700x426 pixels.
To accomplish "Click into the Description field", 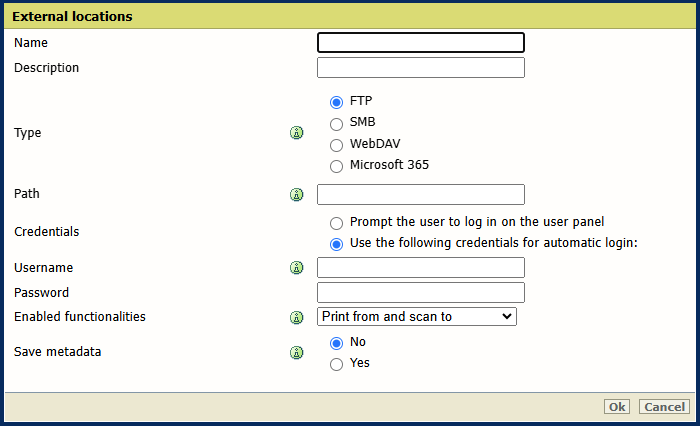I will [420, 68].
